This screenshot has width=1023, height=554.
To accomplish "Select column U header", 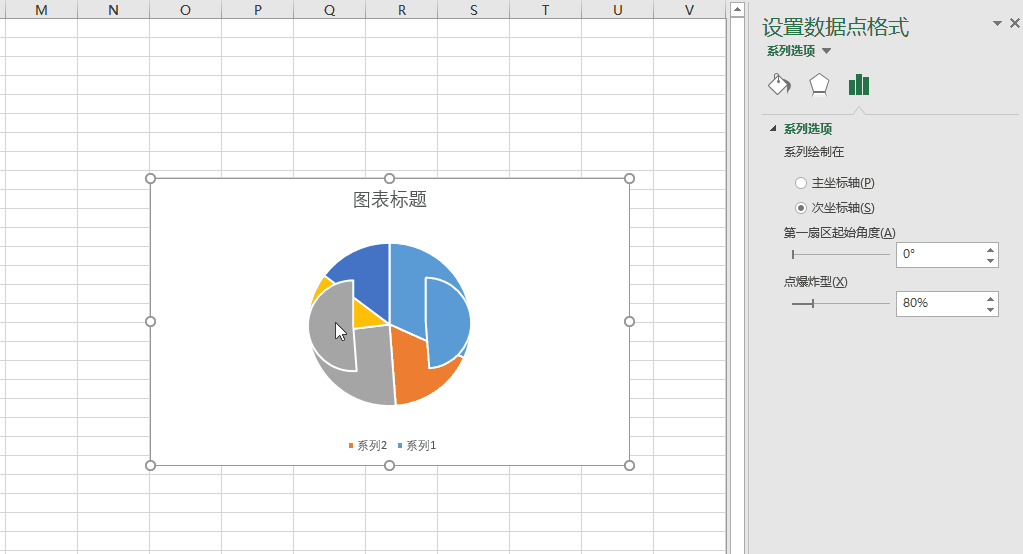I will pos(618,10).
